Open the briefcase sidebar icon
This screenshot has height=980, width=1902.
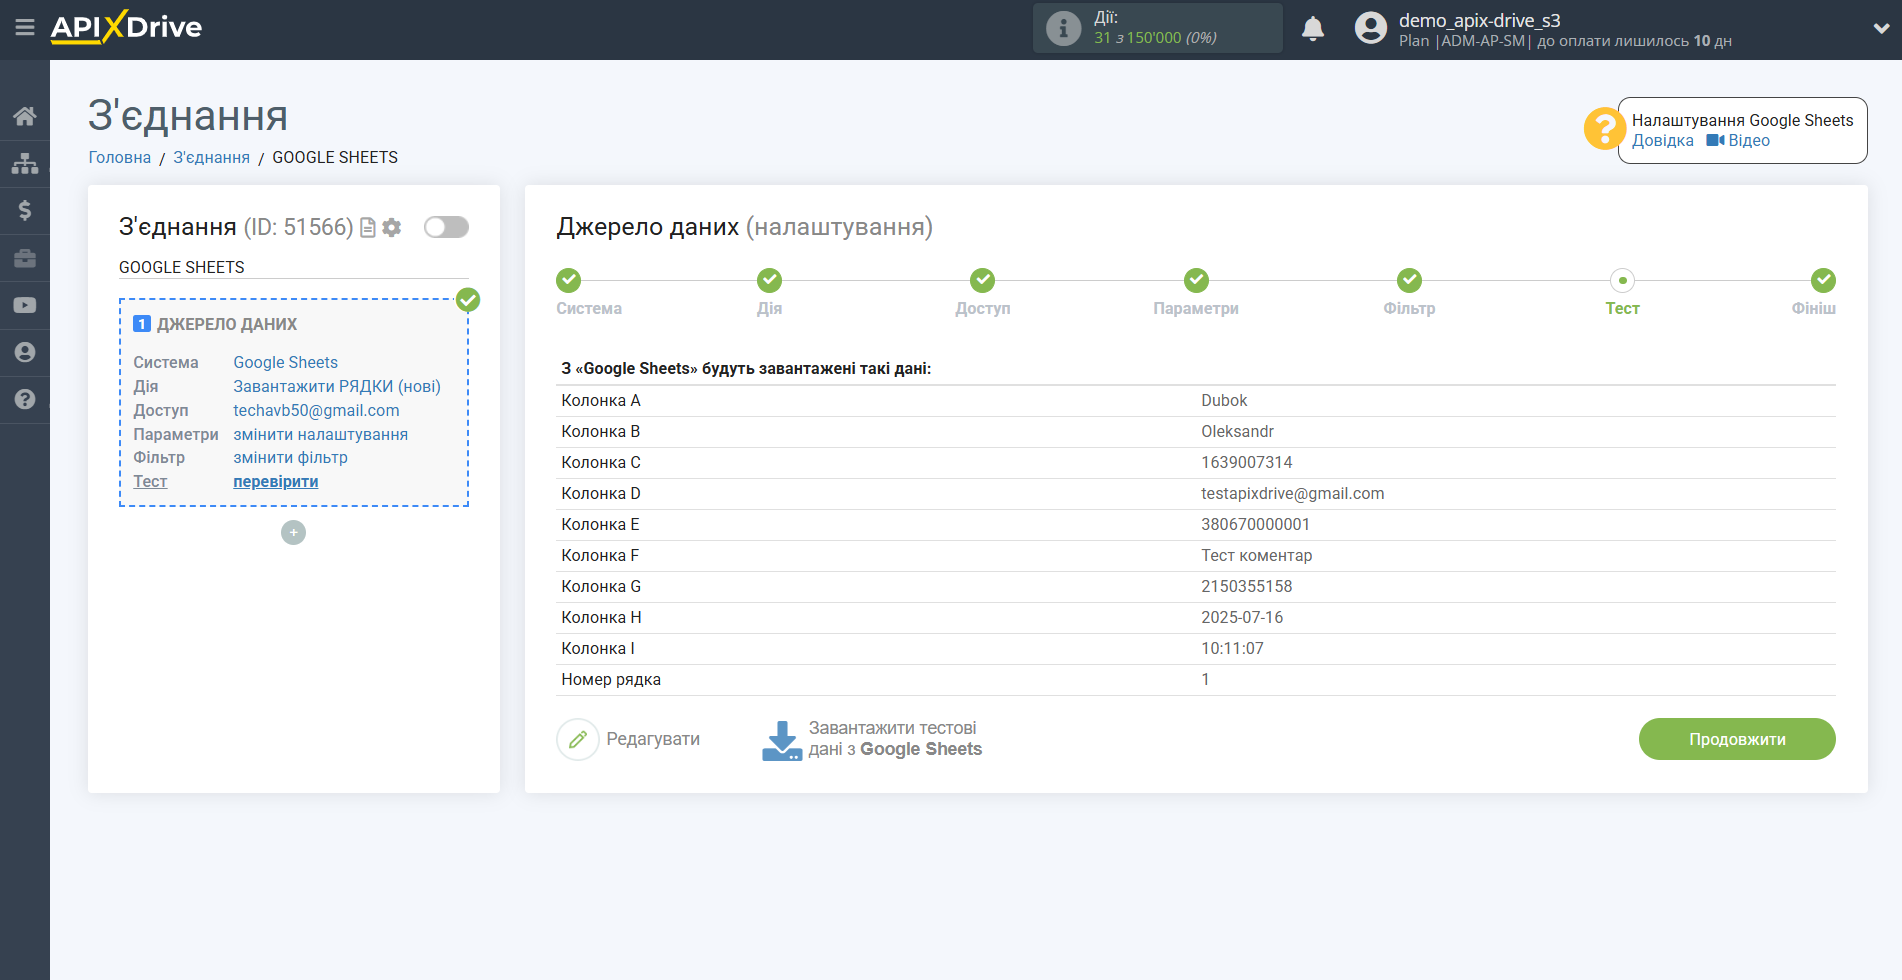[x=25, y=258]
